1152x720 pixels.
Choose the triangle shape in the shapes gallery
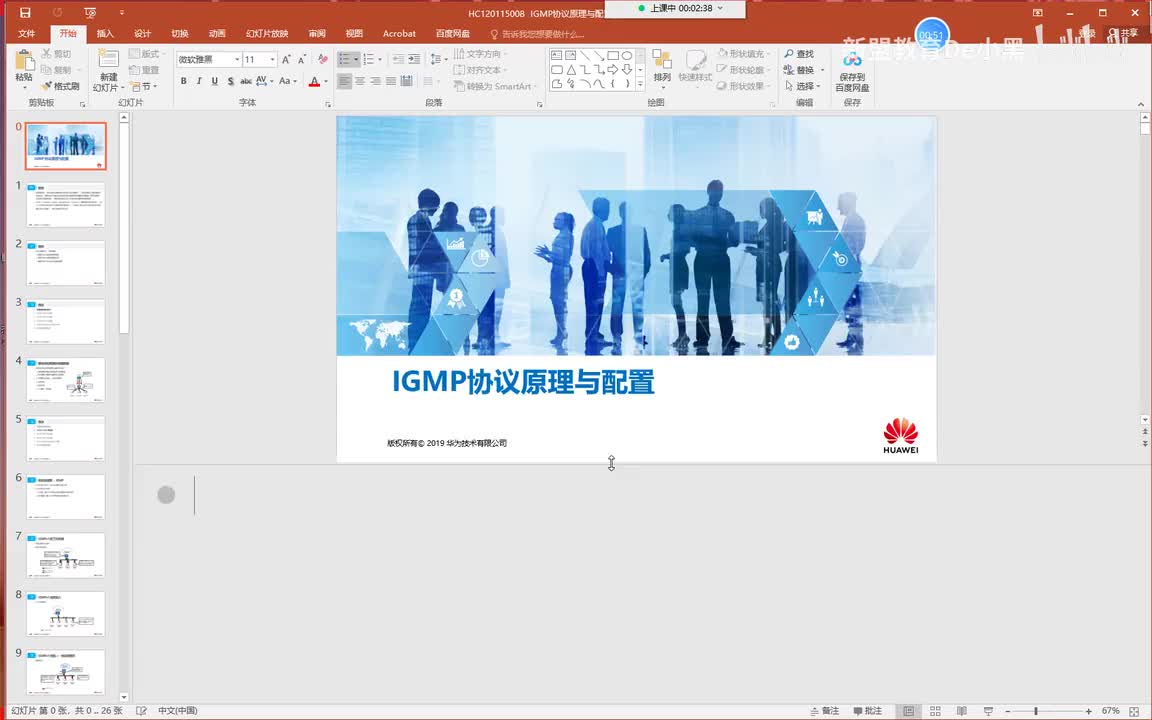(571, 70)
